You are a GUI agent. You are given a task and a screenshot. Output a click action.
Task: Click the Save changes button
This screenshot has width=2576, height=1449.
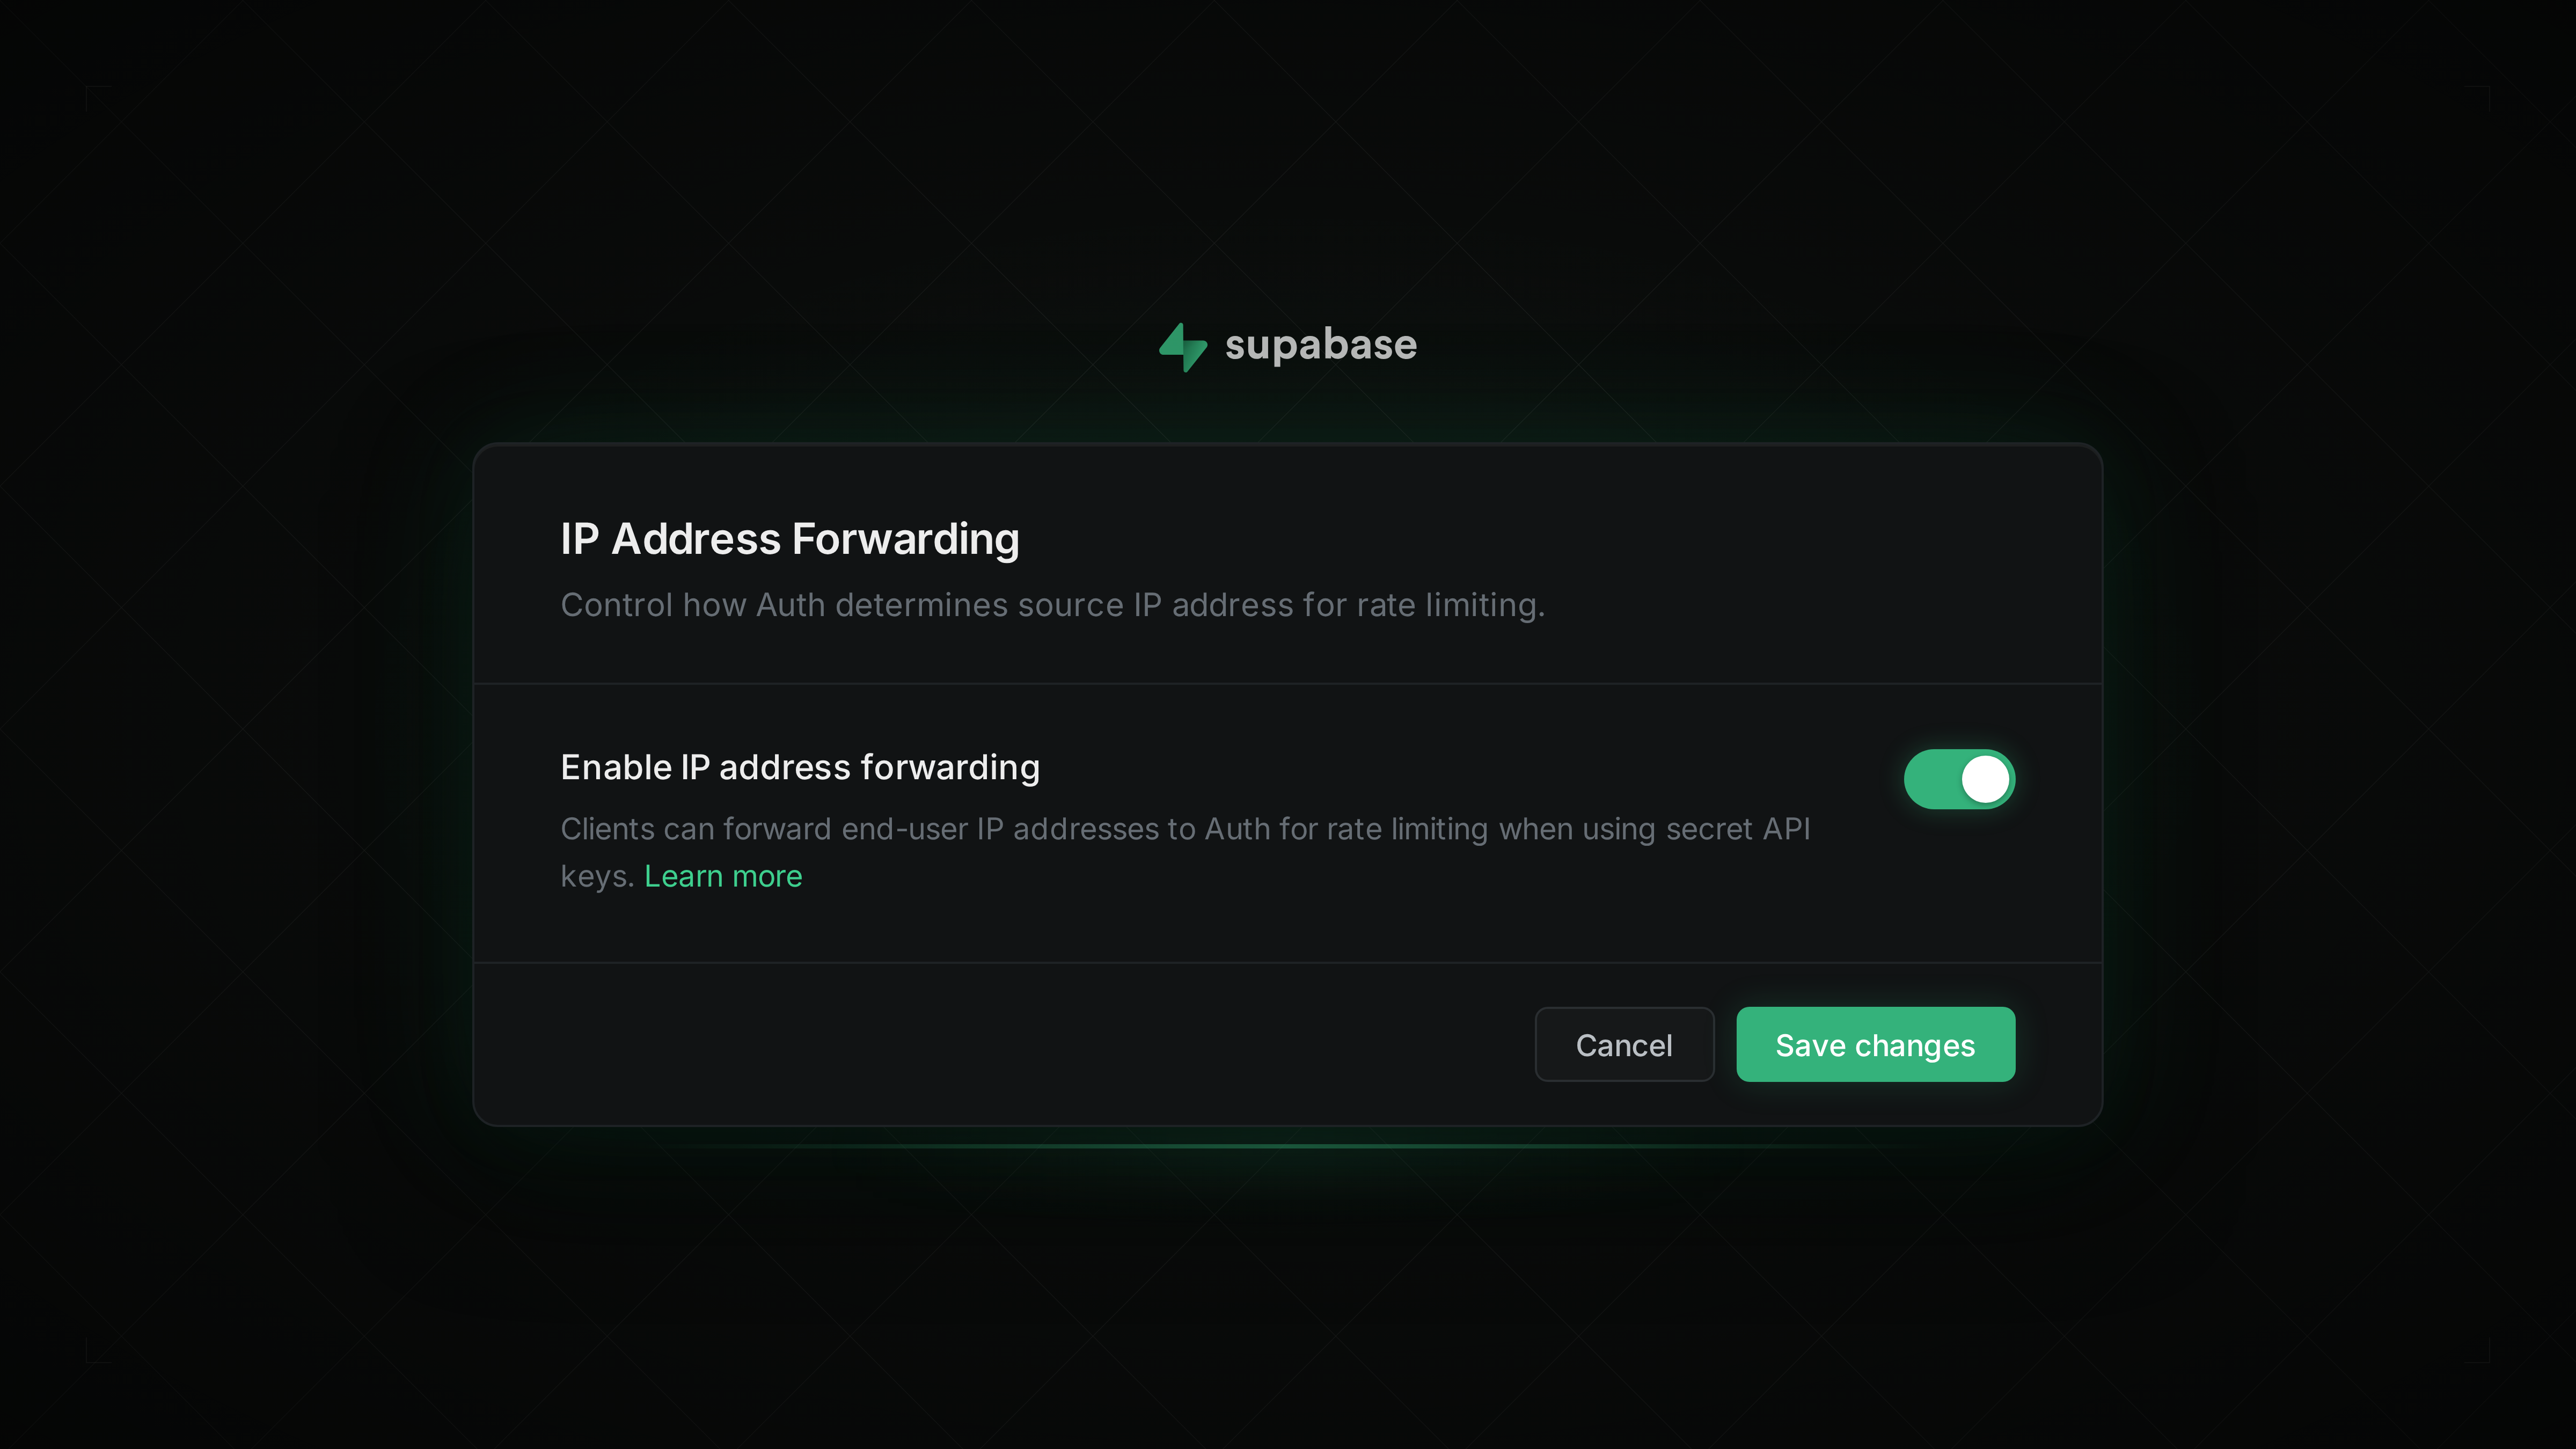pyautogui.click(x=1875, y=1044)
